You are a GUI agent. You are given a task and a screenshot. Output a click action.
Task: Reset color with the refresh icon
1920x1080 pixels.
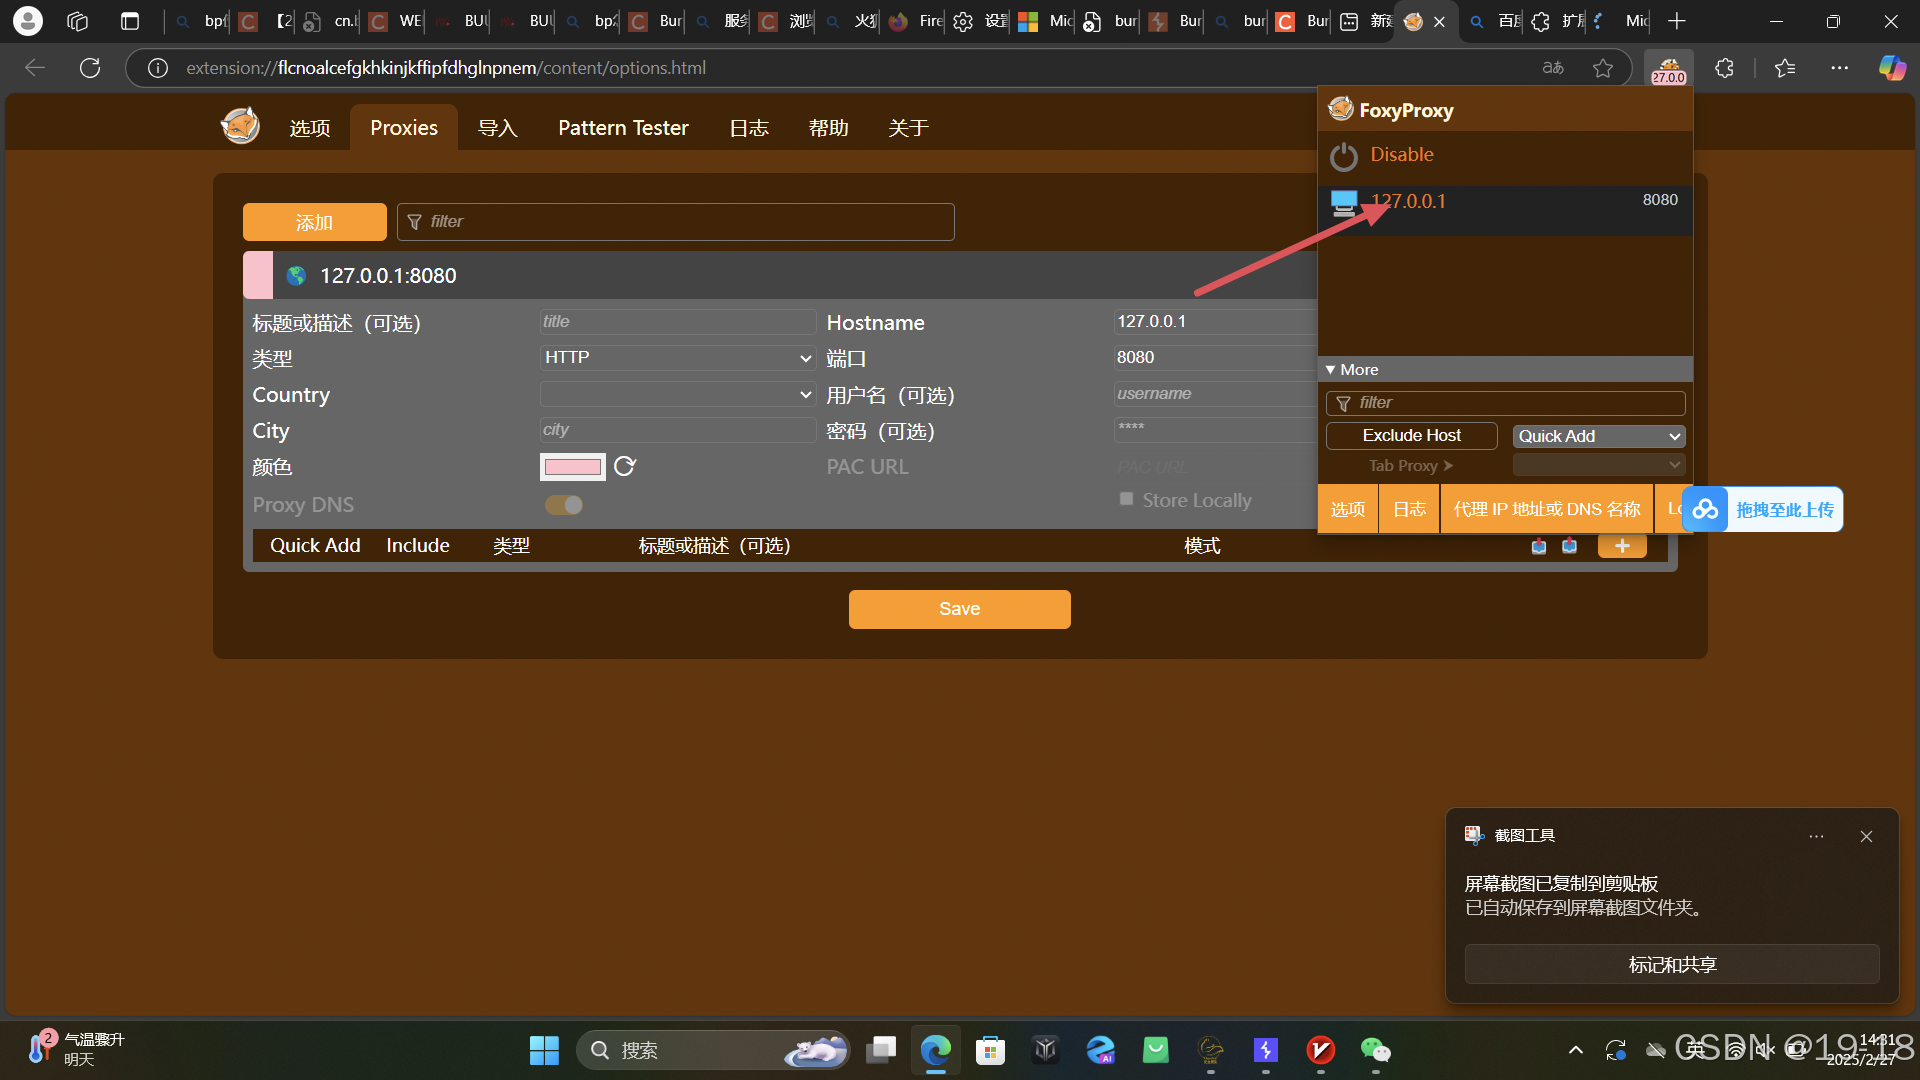pyautogui.click(x=625, y=467)
